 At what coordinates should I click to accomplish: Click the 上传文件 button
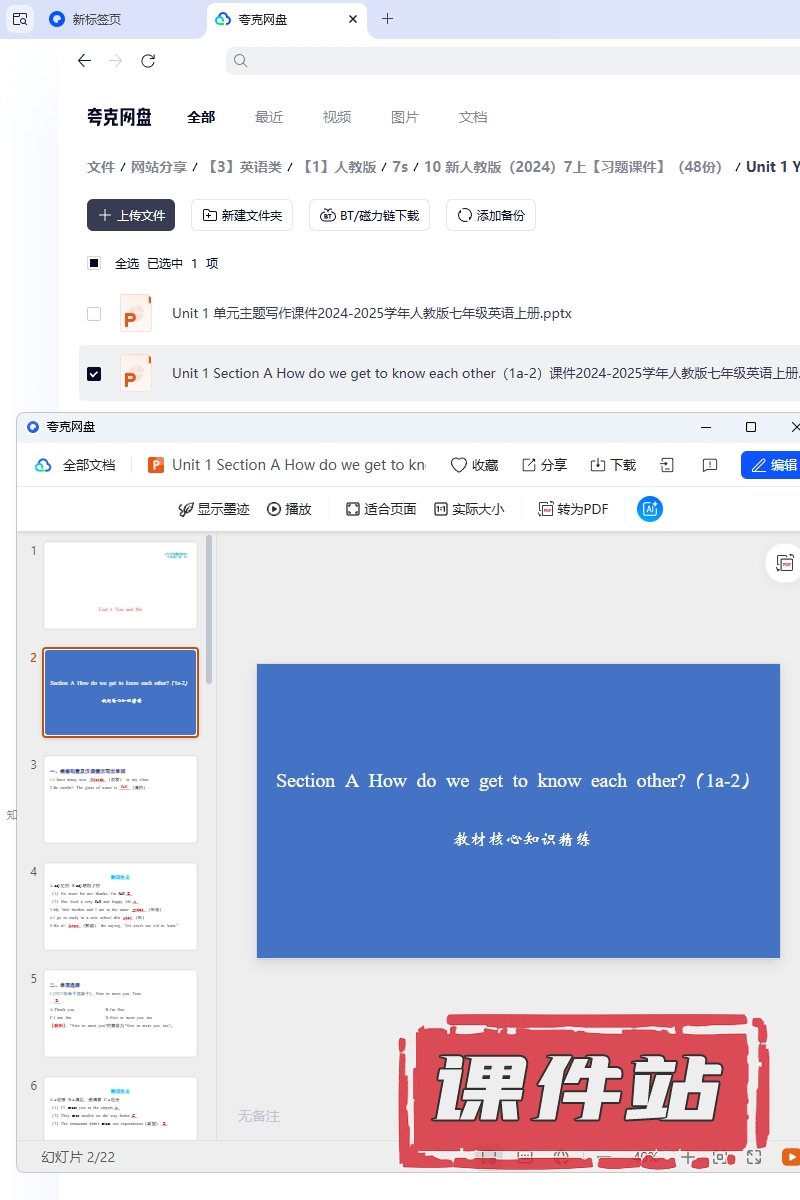point(131,215)
